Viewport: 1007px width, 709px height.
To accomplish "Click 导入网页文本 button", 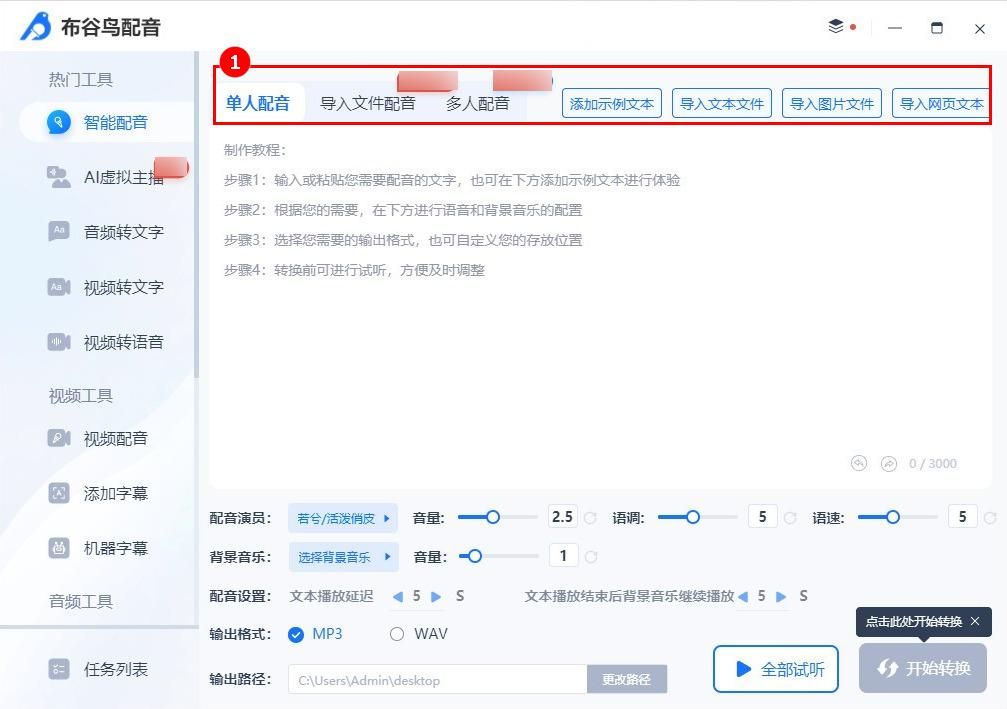I will (941, 103).
